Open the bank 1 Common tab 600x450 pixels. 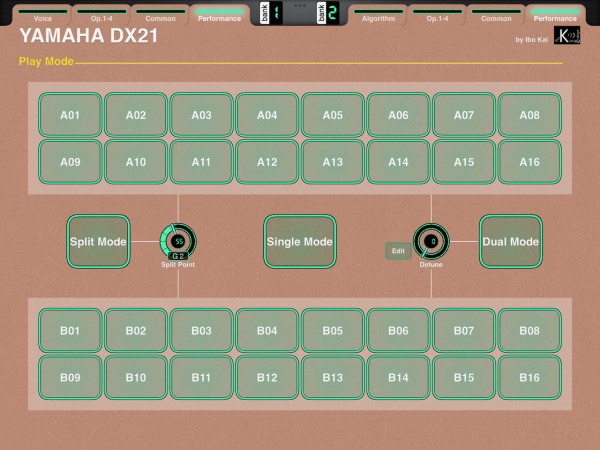pyautogui.click(x=160, y=15)
